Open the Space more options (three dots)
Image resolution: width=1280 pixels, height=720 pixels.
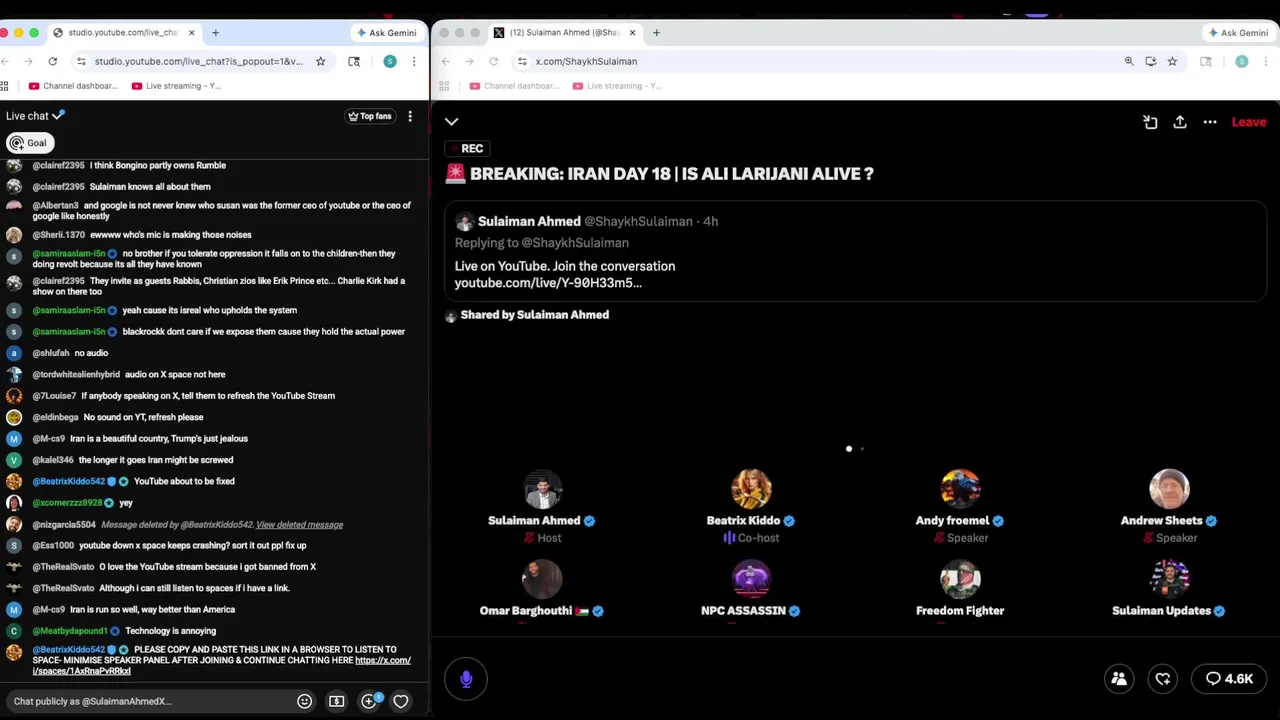1210,122
